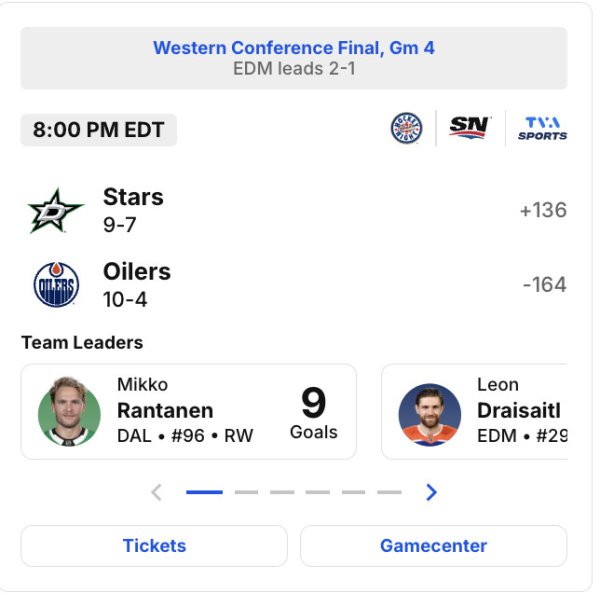Click the Hockey Night in Canada logo
The height and width of the screenshot is (593, 600).
click(406, 128)
